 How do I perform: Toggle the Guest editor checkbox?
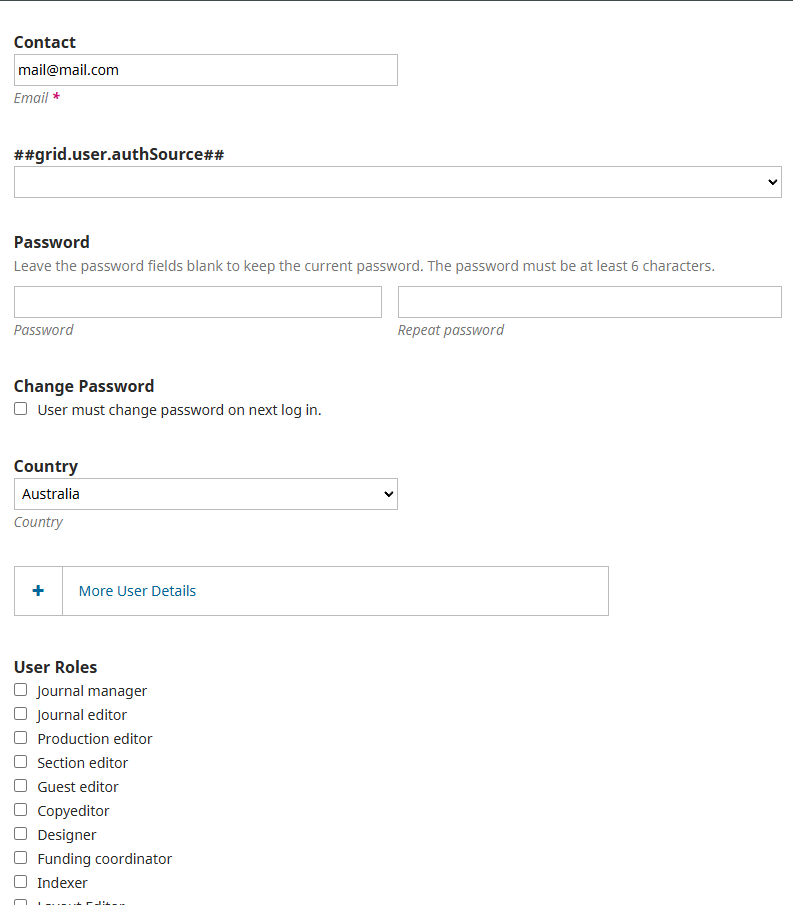coord(21,786)
